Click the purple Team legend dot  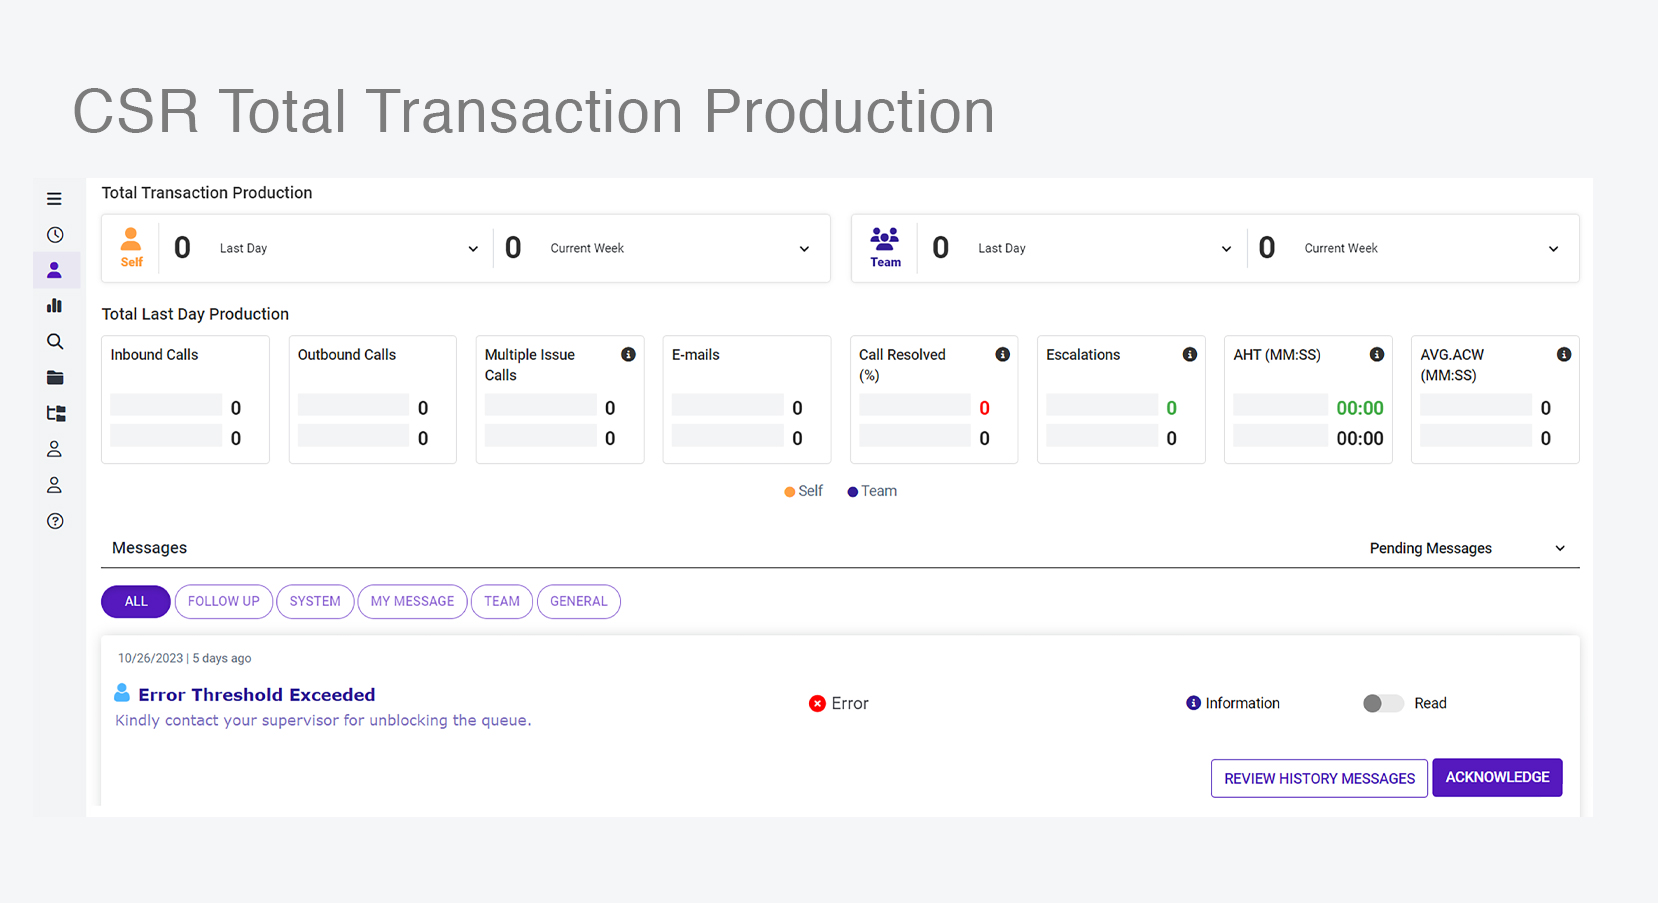tap(853, 492)
